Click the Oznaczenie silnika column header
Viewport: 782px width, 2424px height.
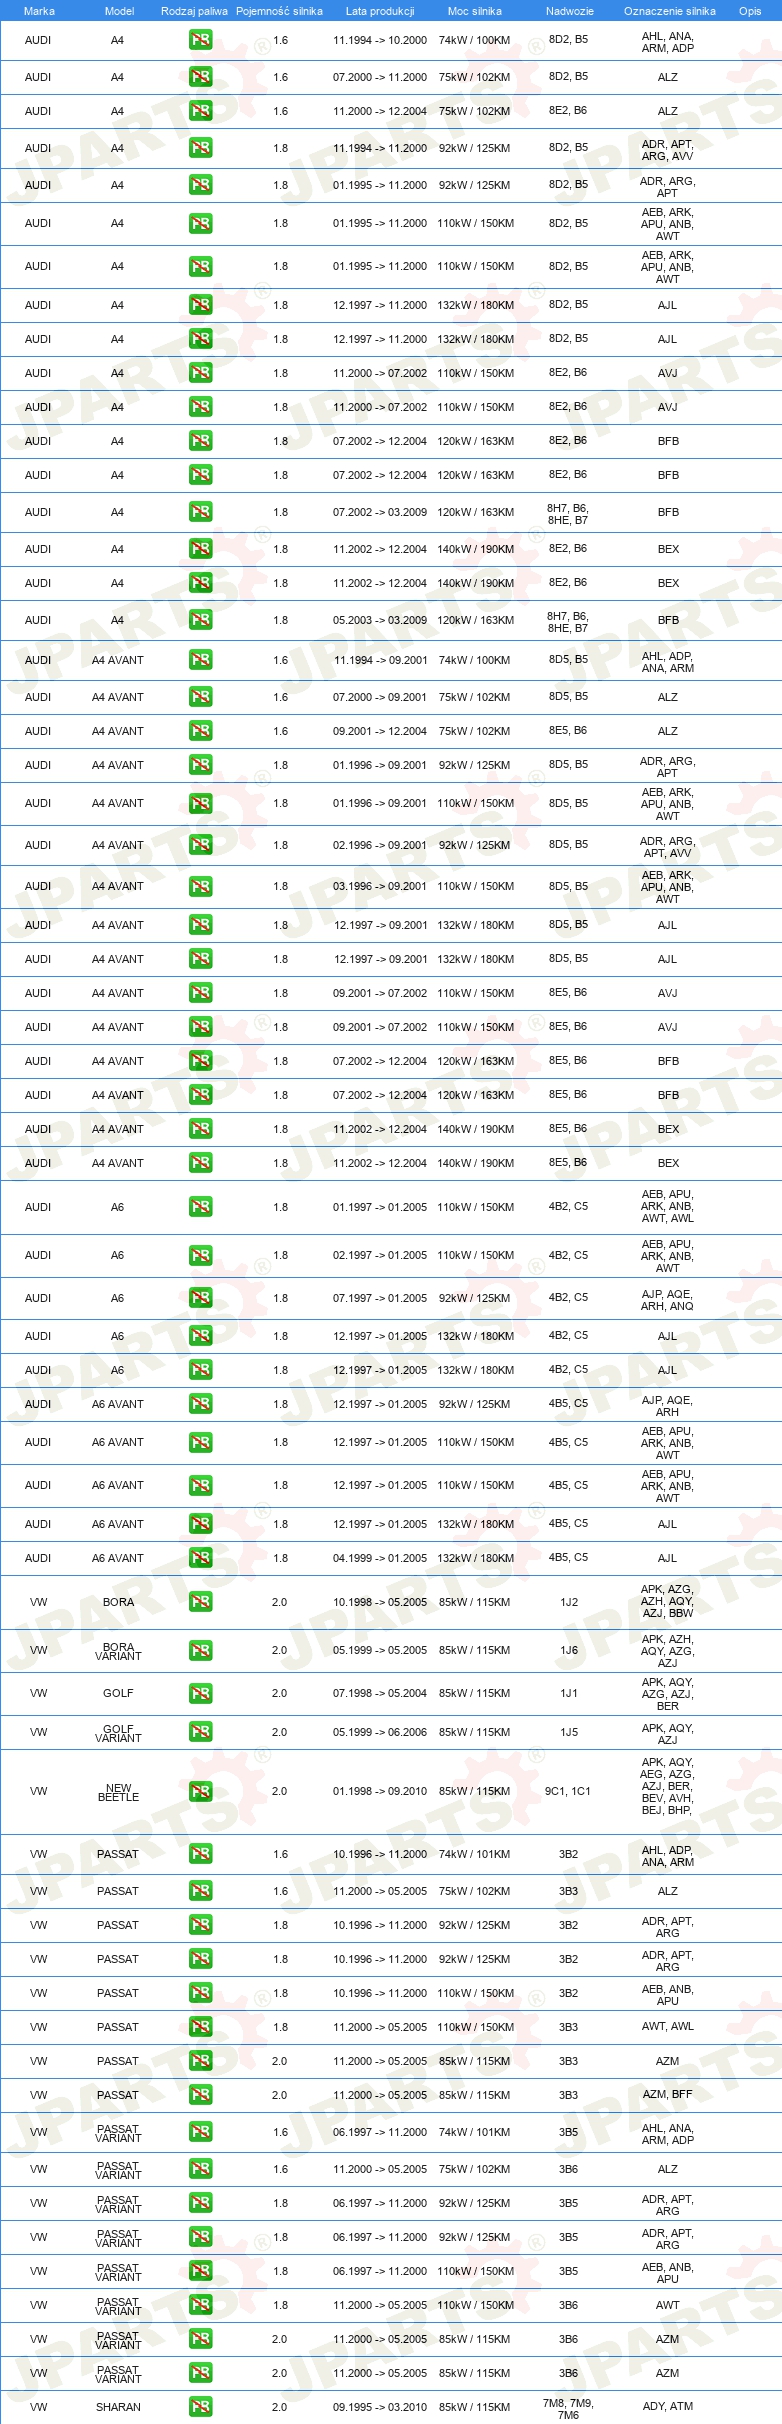click(x=669, y=11)
